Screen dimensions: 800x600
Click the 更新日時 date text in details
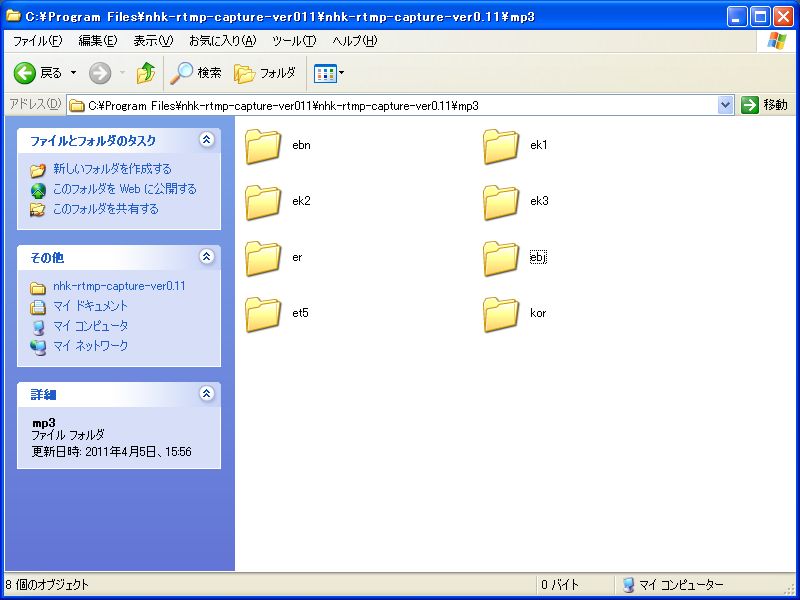pos(112,452)
